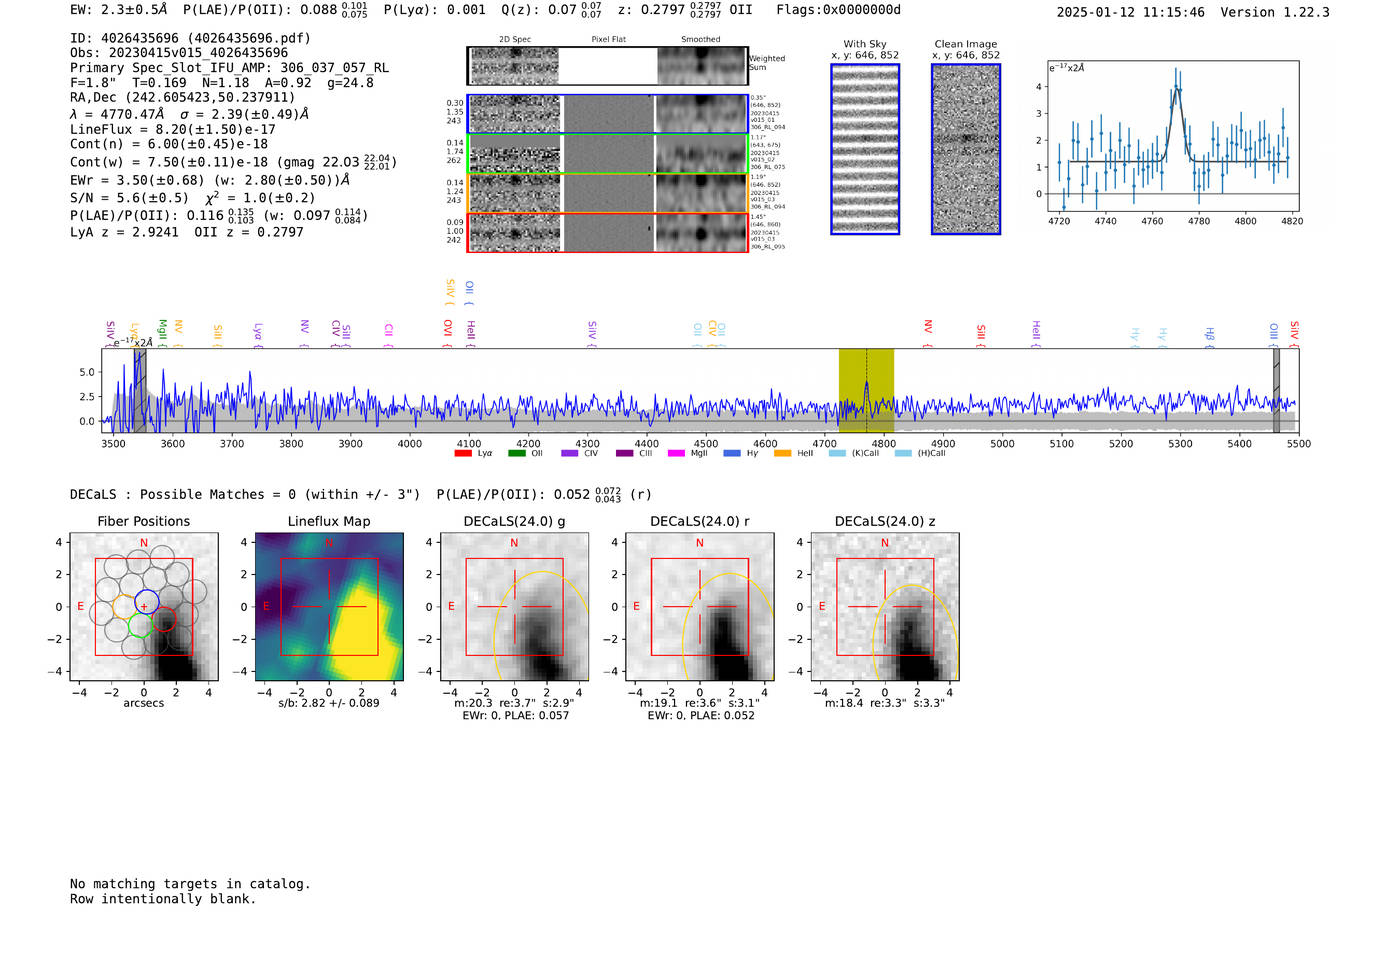This screenshot has height=953, width=1400.
Task: Click the 'EW: 2.3±0.5Å' header value
Action: pos(119,10)
